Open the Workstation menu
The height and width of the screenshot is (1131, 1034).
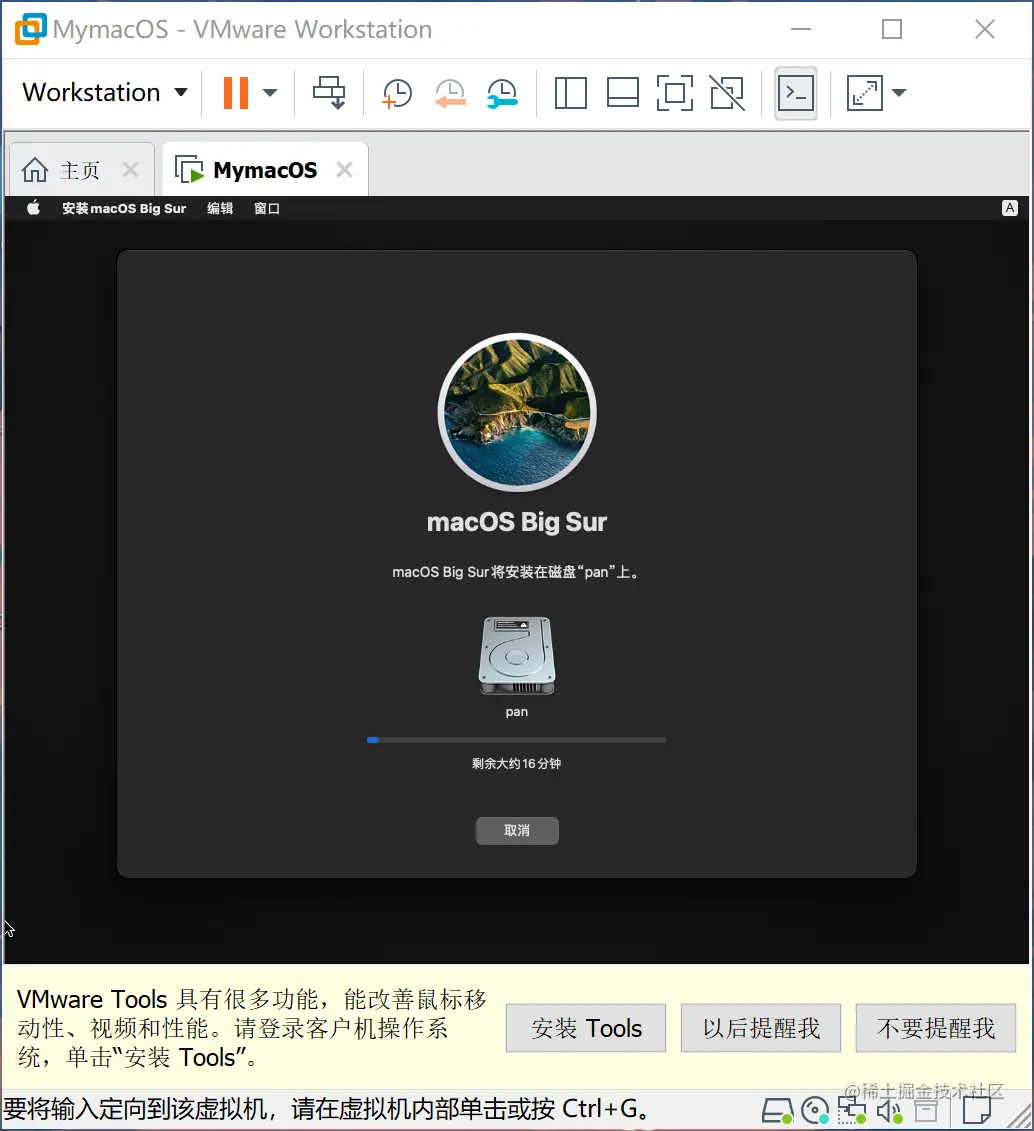(105, 93)
